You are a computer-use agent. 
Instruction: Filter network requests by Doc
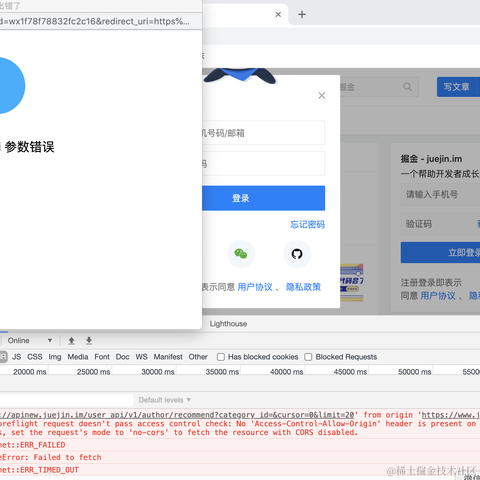point(122,357)
